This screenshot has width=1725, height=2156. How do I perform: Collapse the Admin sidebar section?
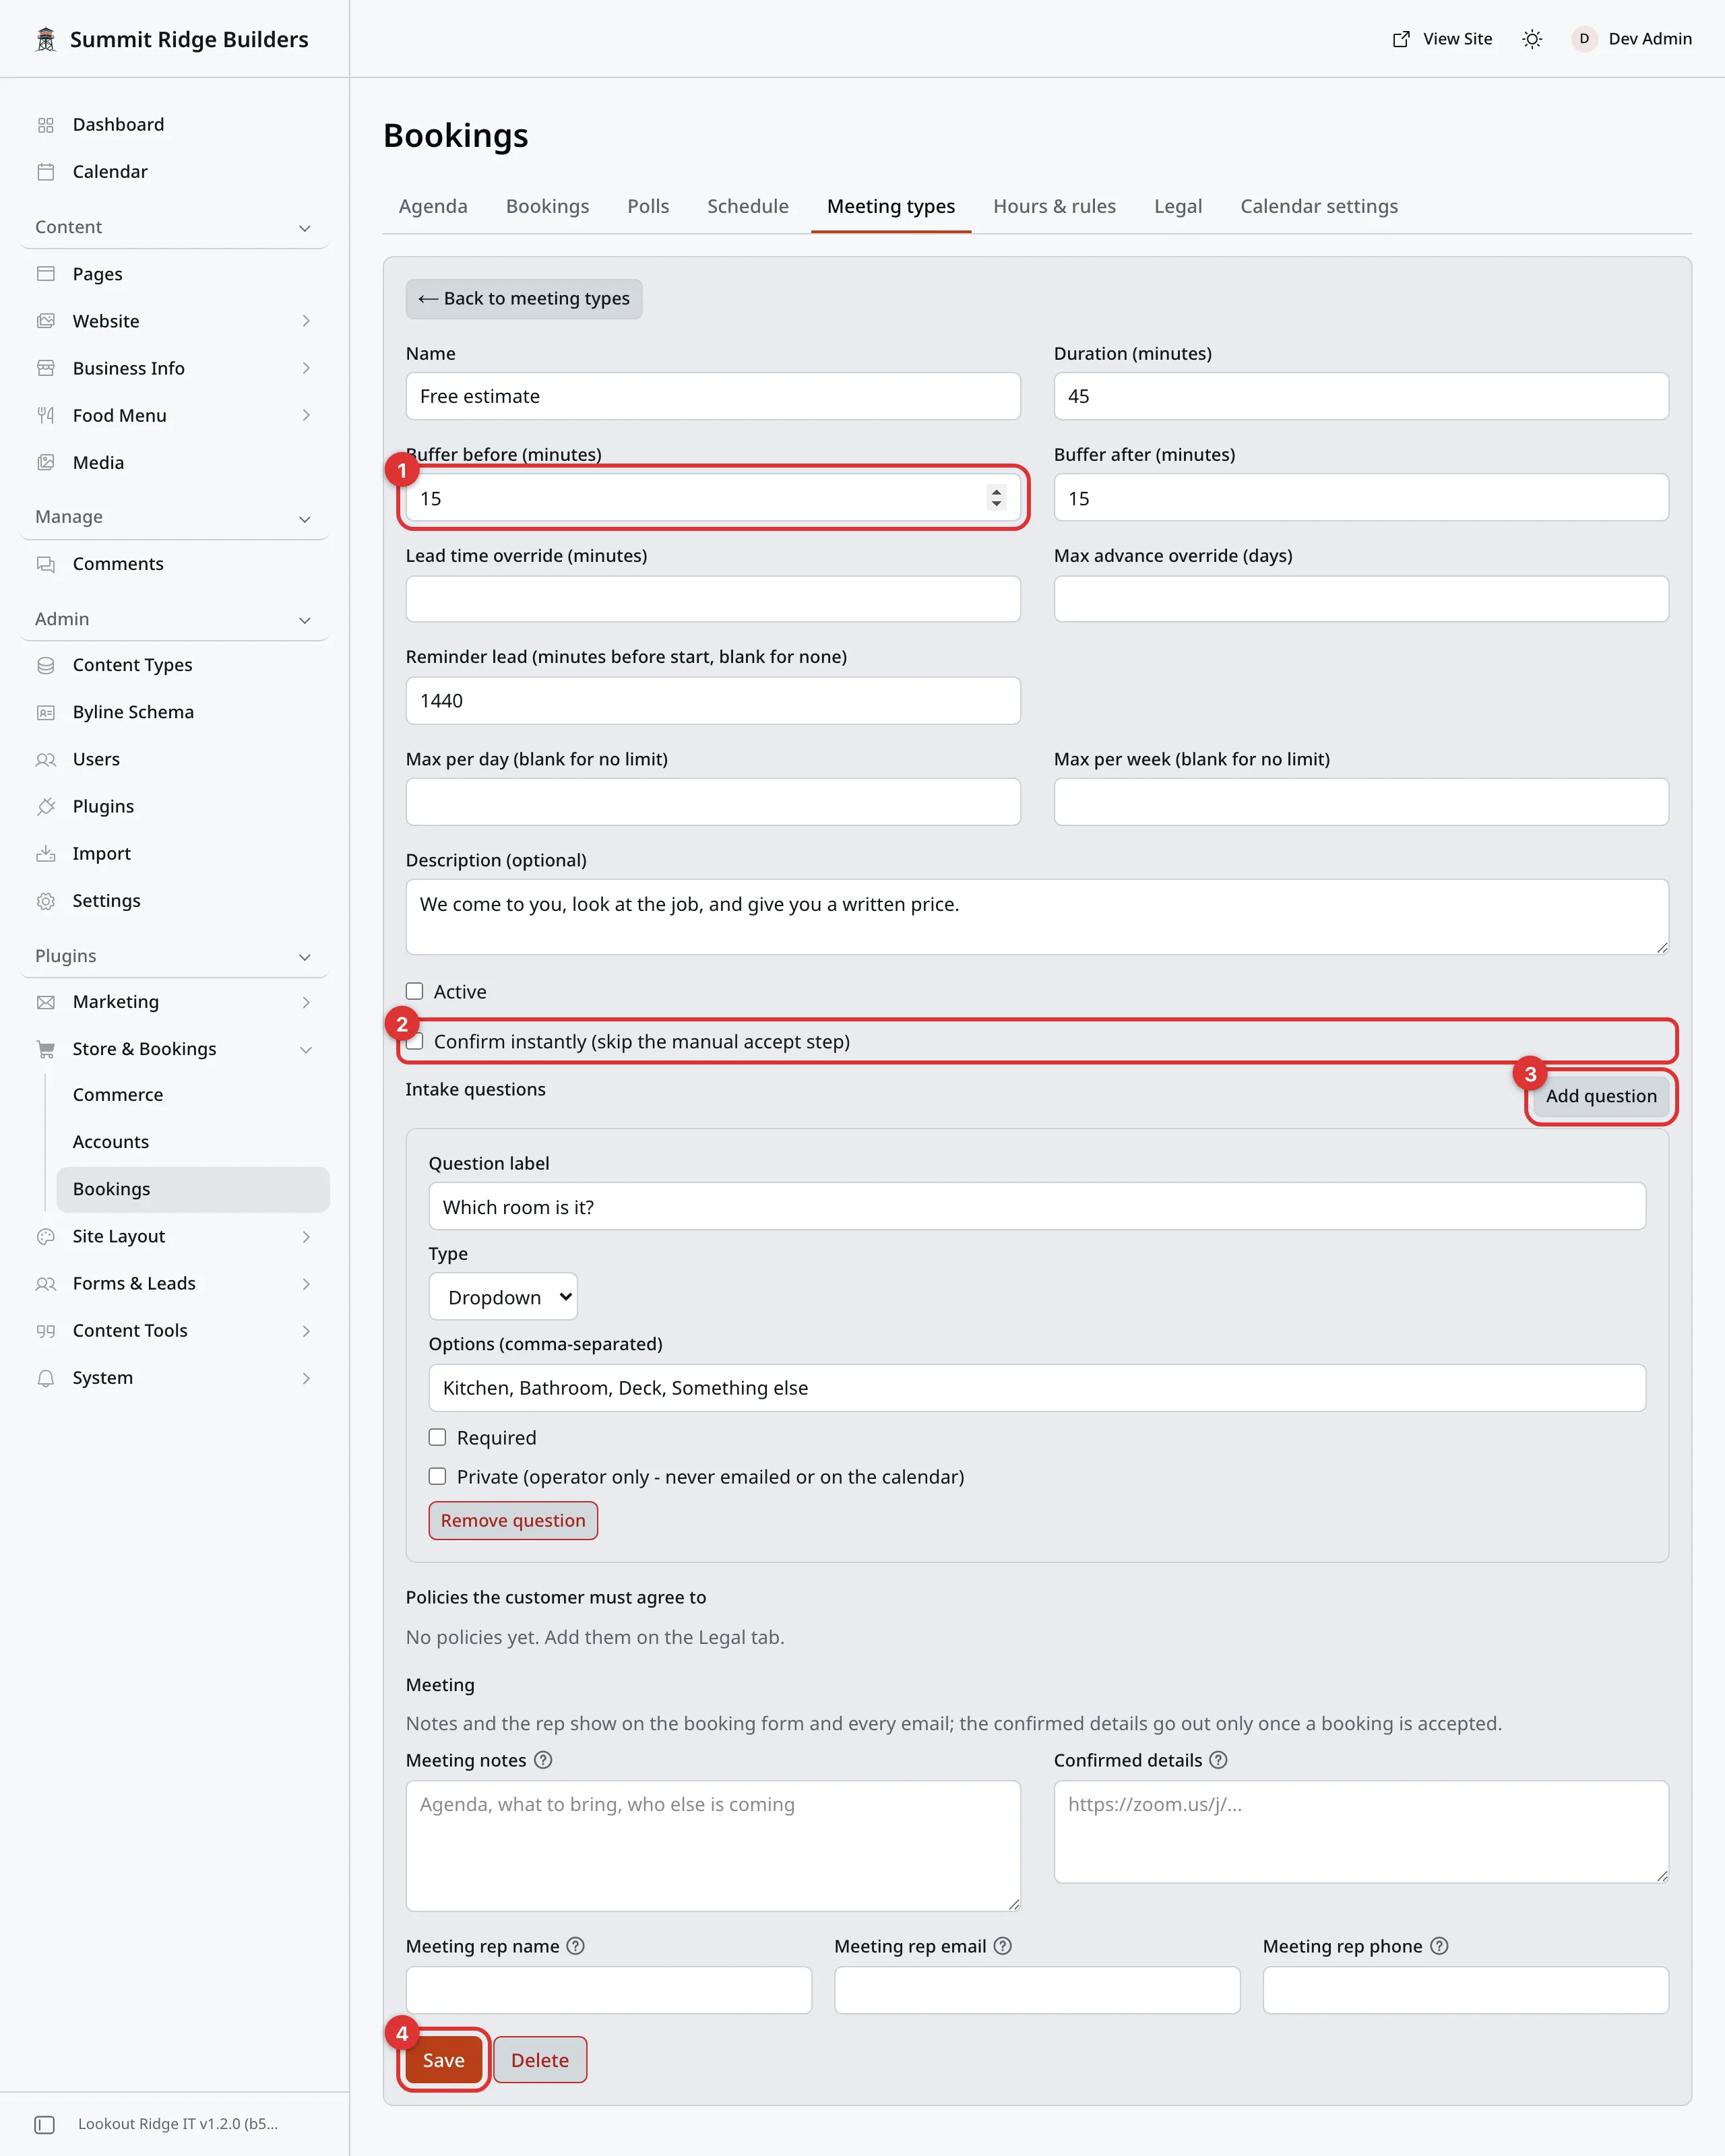coord(305,620)
